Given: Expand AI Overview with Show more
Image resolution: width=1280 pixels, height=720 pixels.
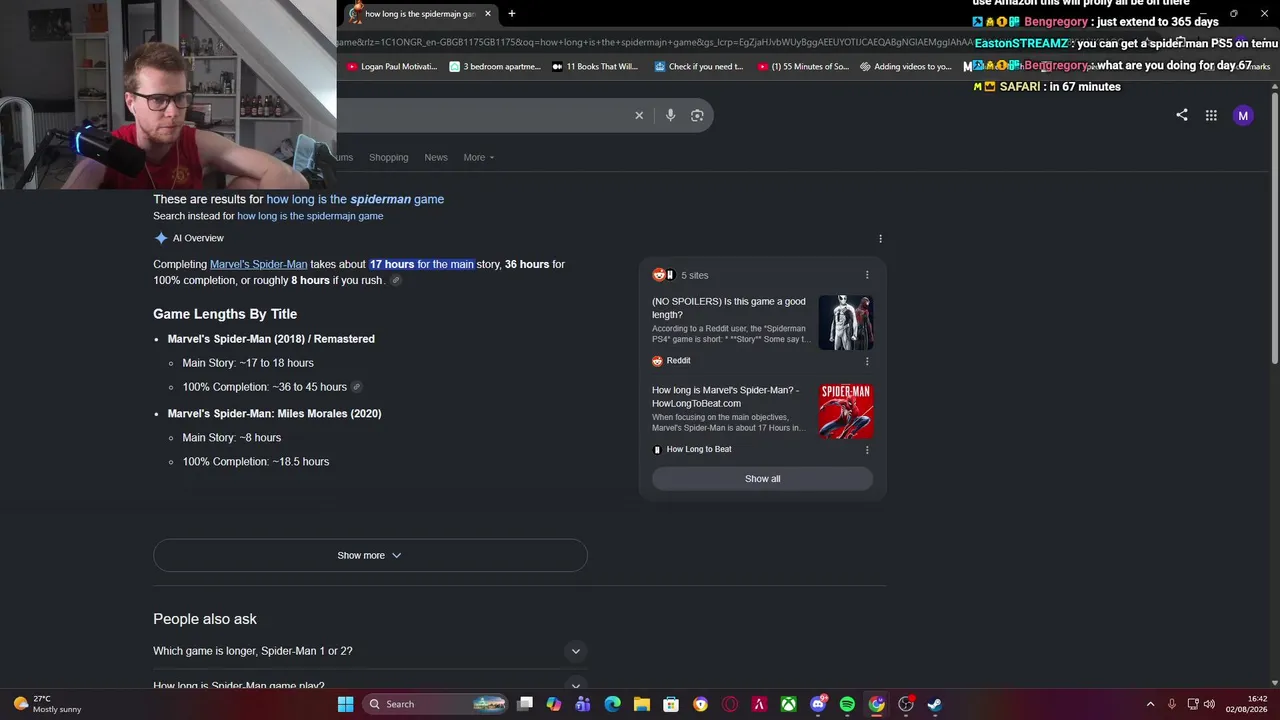Looking at the screenshot, I should pos(370,555).
